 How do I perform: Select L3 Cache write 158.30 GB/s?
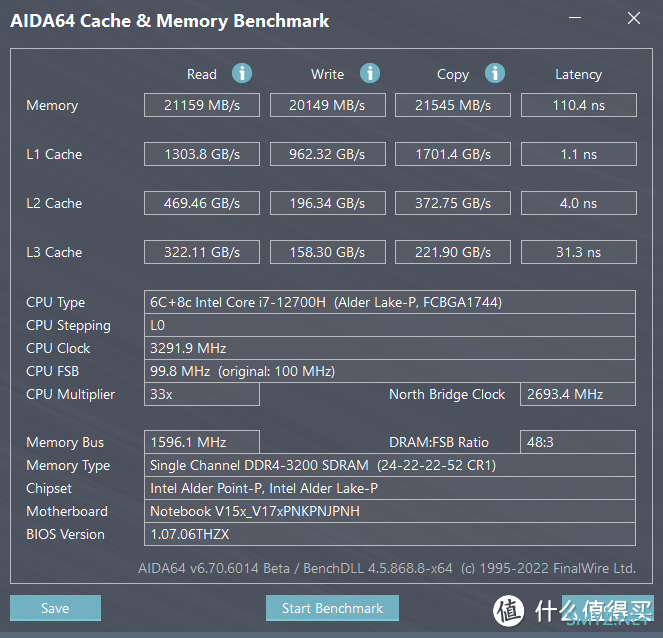click(327, 252)
